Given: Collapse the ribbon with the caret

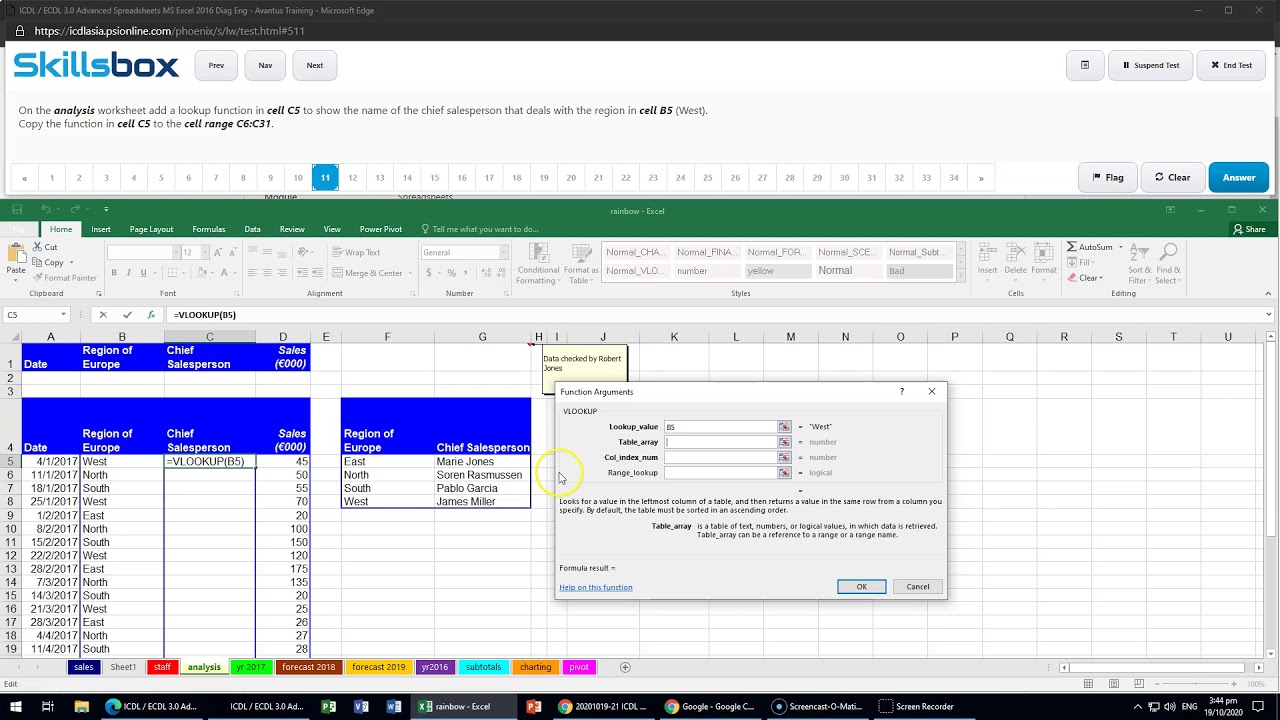Looking at the screenshot, I should (x=1269, y=294).
